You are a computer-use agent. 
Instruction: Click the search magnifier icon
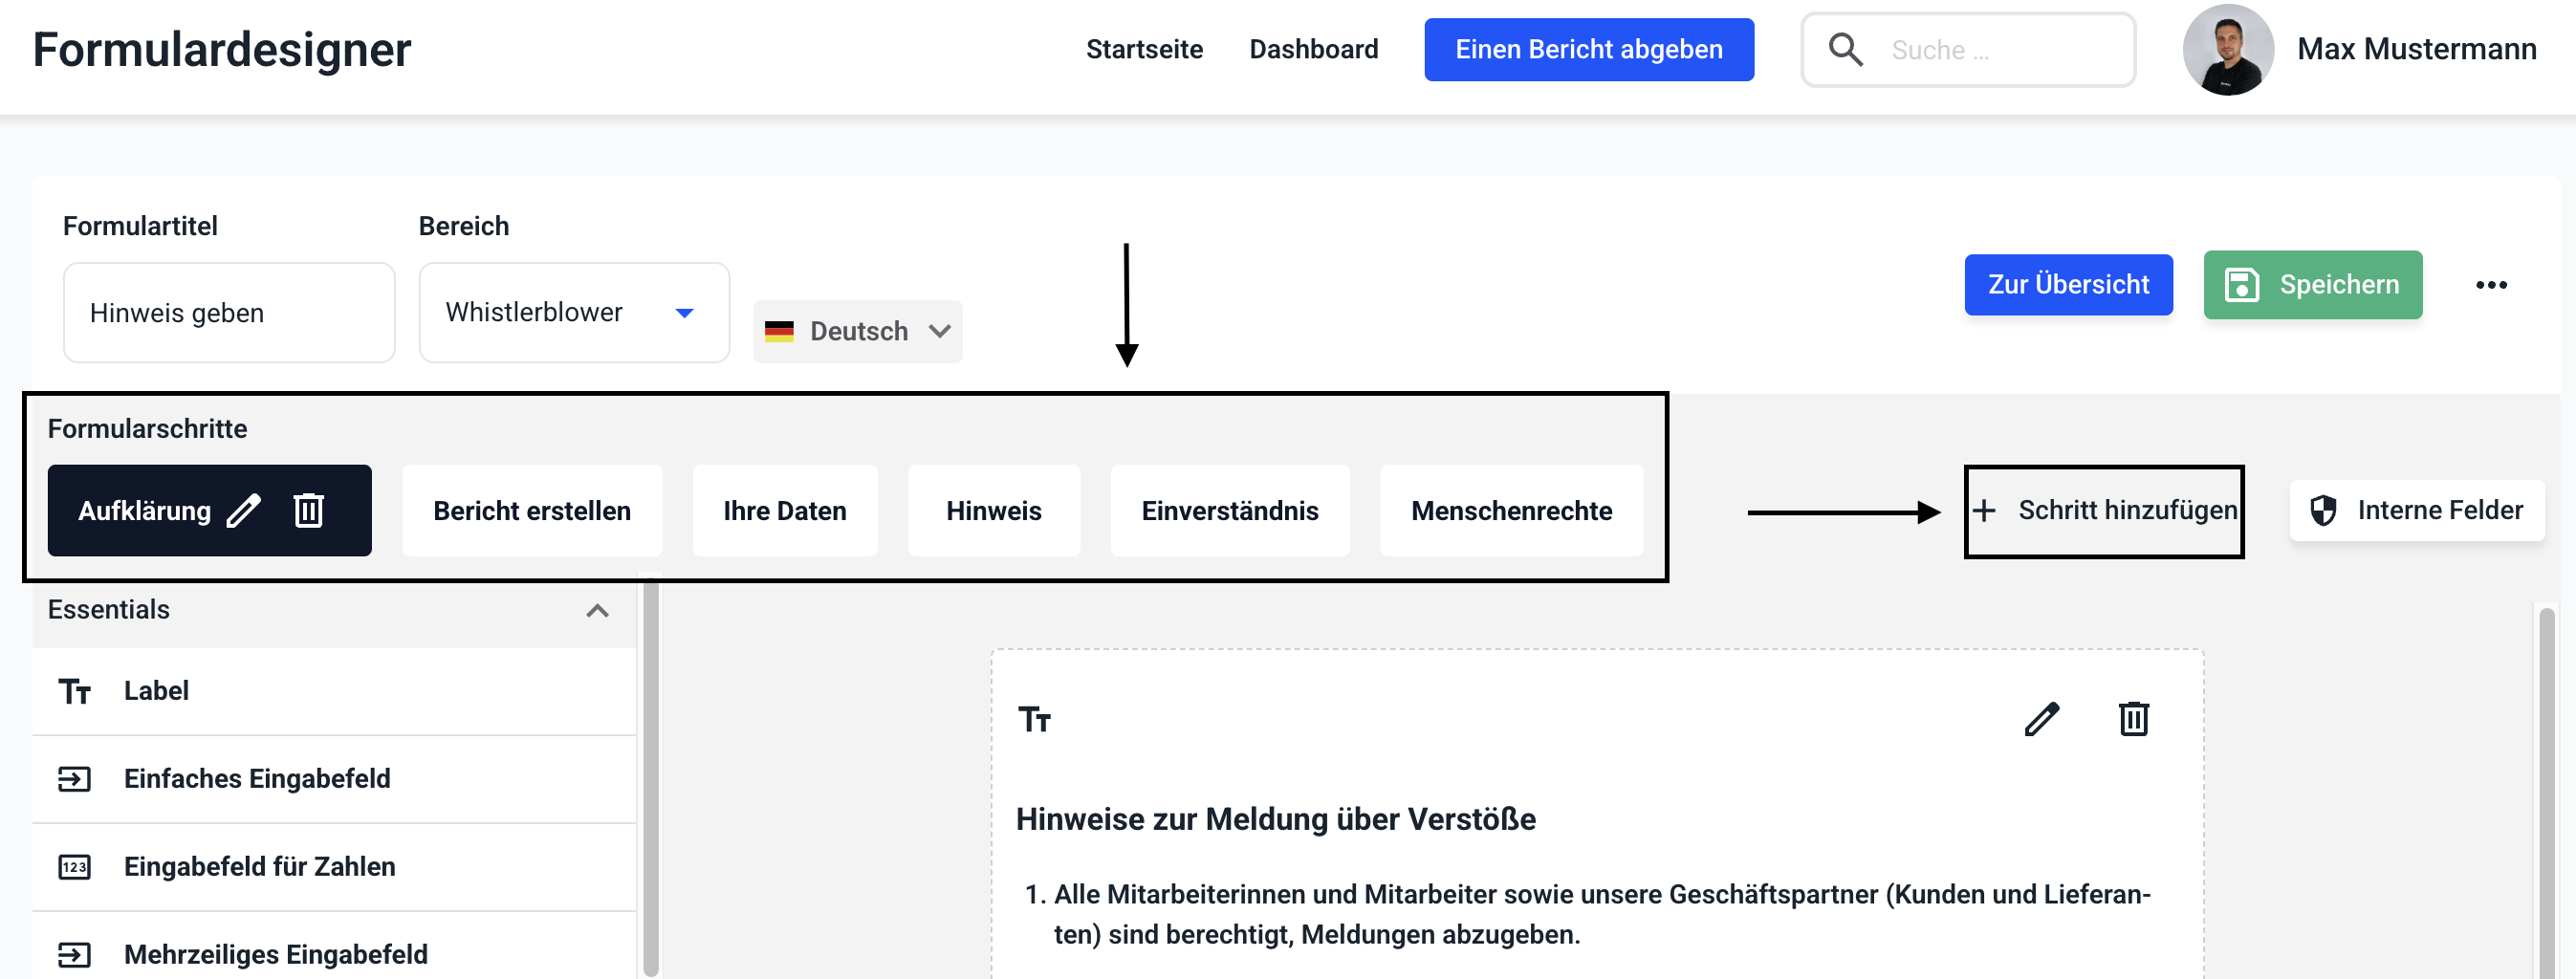click(x=1845, y=49)
